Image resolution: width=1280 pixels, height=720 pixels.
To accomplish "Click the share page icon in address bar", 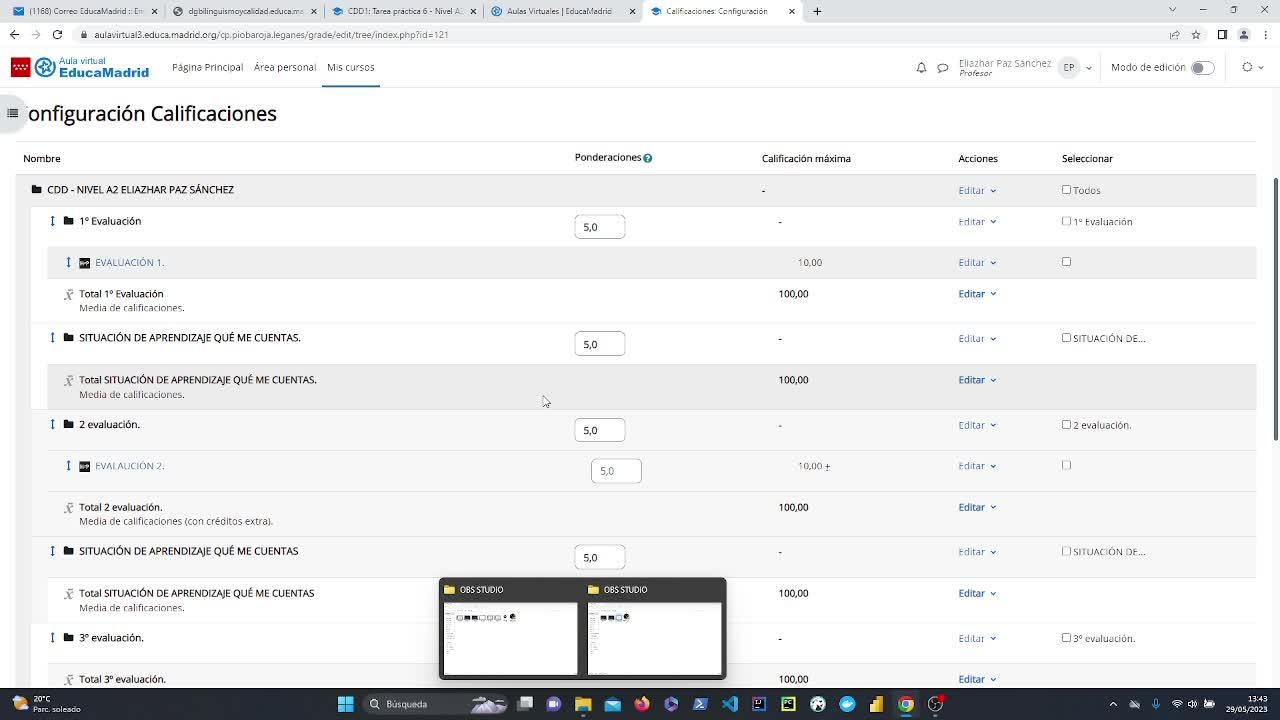I will click(1174, 34).
